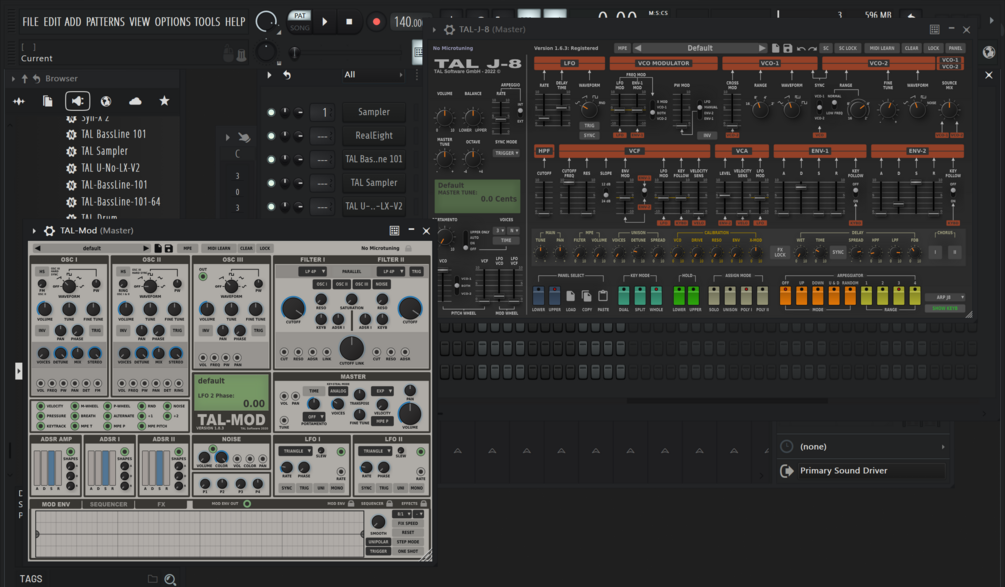The image size is (1005, 587).
Task: Open the starred favorites tab in Browser
Action: (x=164, y=101)
